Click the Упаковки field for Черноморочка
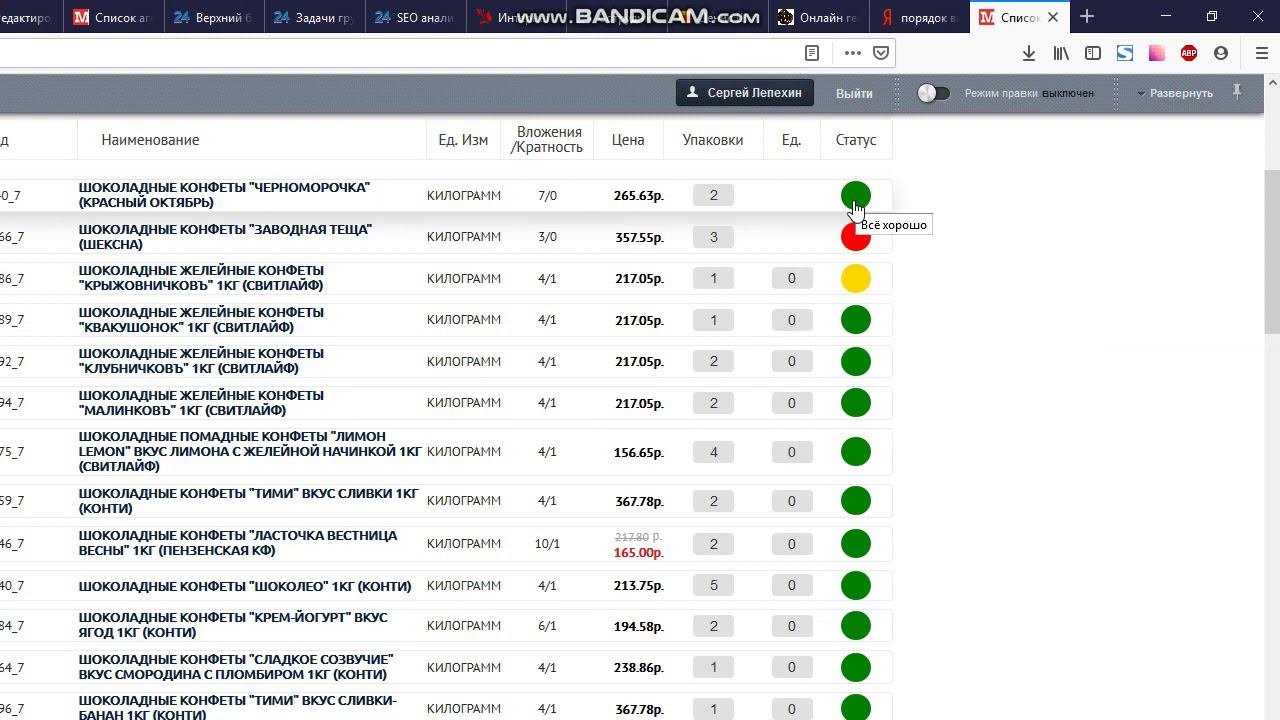Screen dimensions: 1280x720 (x=713, y=196)
